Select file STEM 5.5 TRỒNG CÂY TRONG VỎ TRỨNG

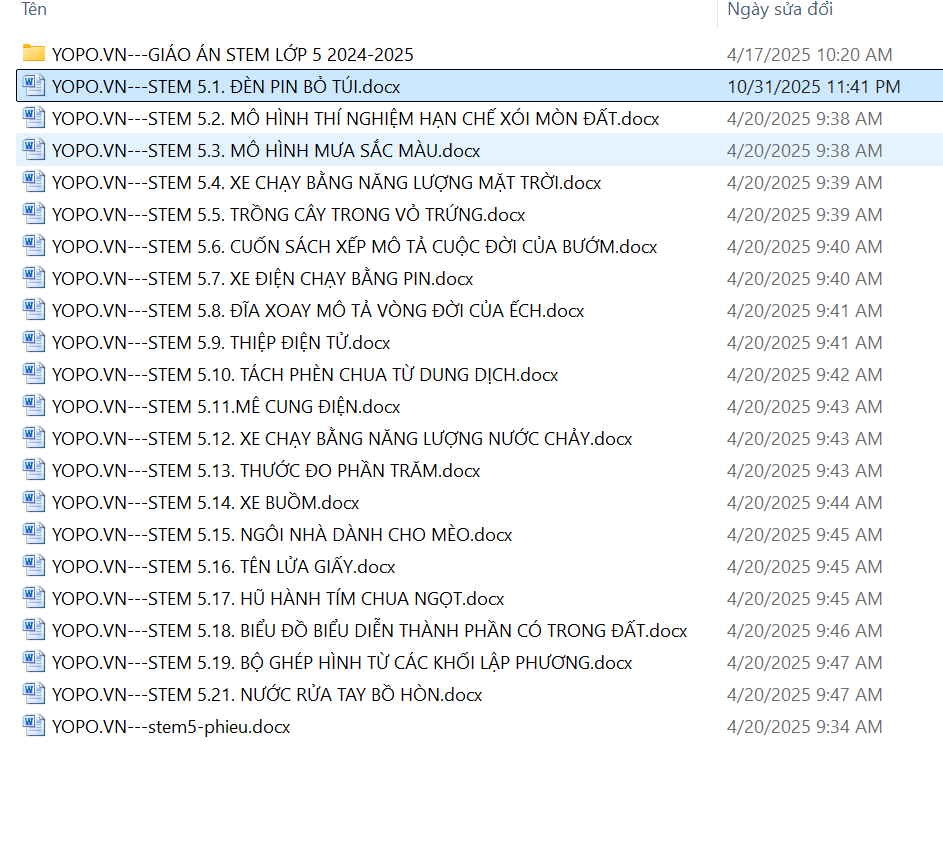288,215
